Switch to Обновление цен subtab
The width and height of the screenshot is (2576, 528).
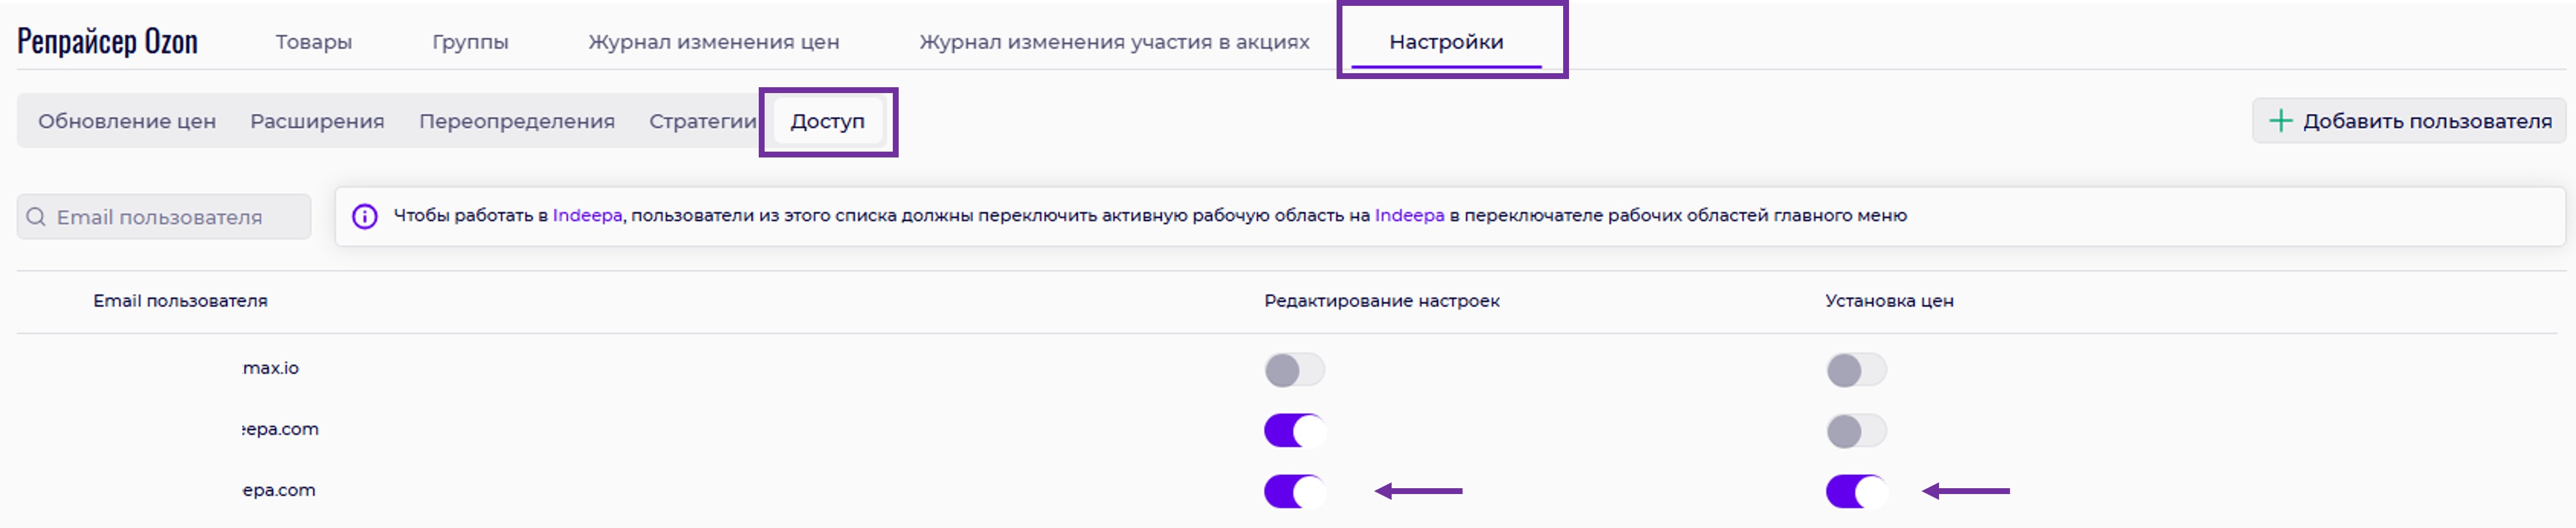pos(127,121)
